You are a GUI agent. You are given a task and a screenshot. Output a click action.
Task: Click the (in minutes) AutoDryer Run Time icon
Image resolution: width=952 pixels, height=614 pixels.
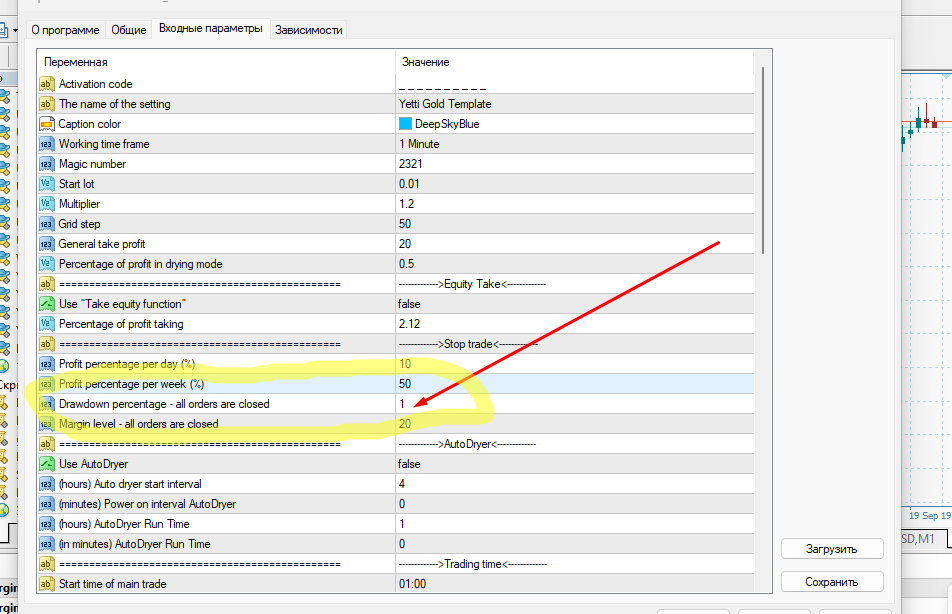[46, 544]
